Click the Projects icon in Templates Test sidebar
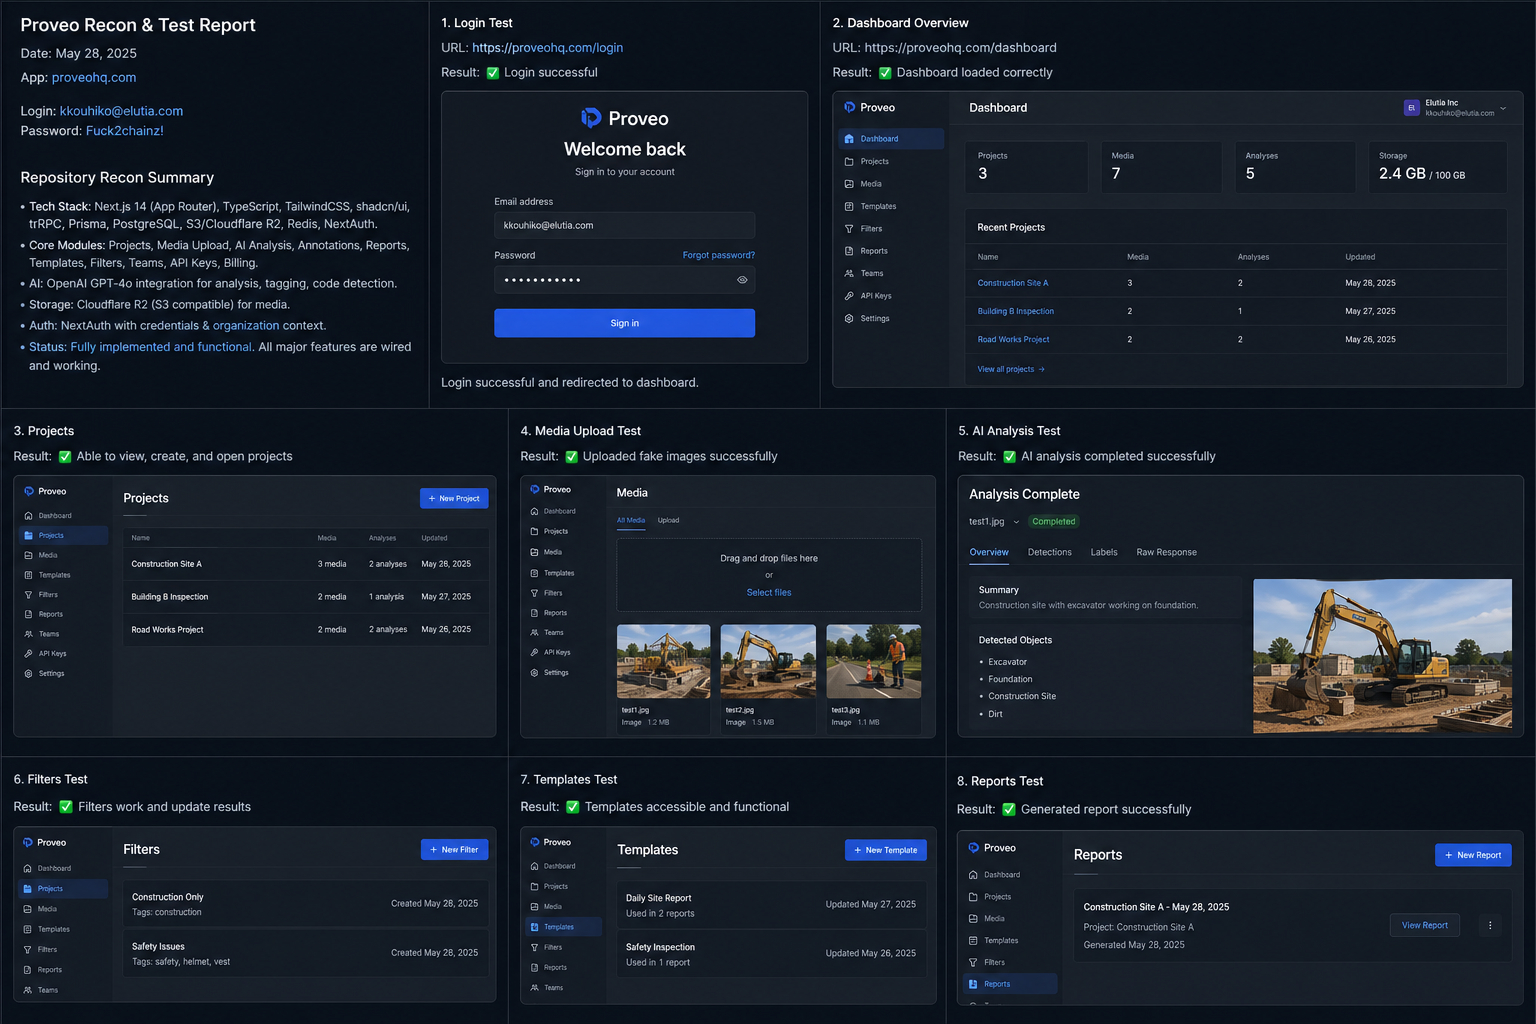 pos(534,887)
